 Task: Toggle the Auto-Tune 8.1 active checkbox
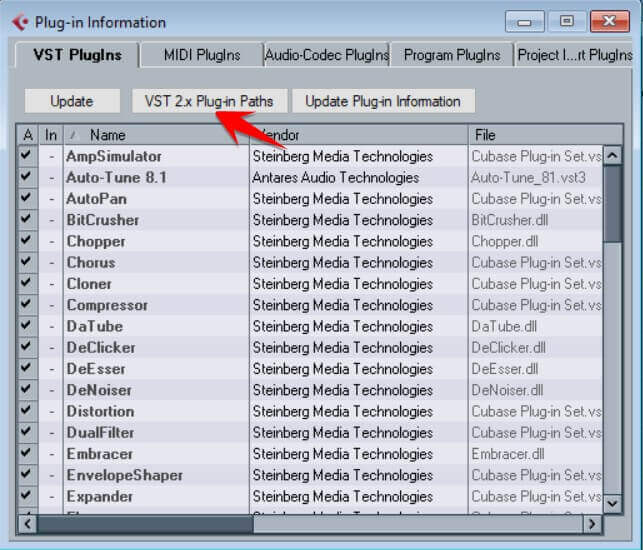click(x=26, y=177)
